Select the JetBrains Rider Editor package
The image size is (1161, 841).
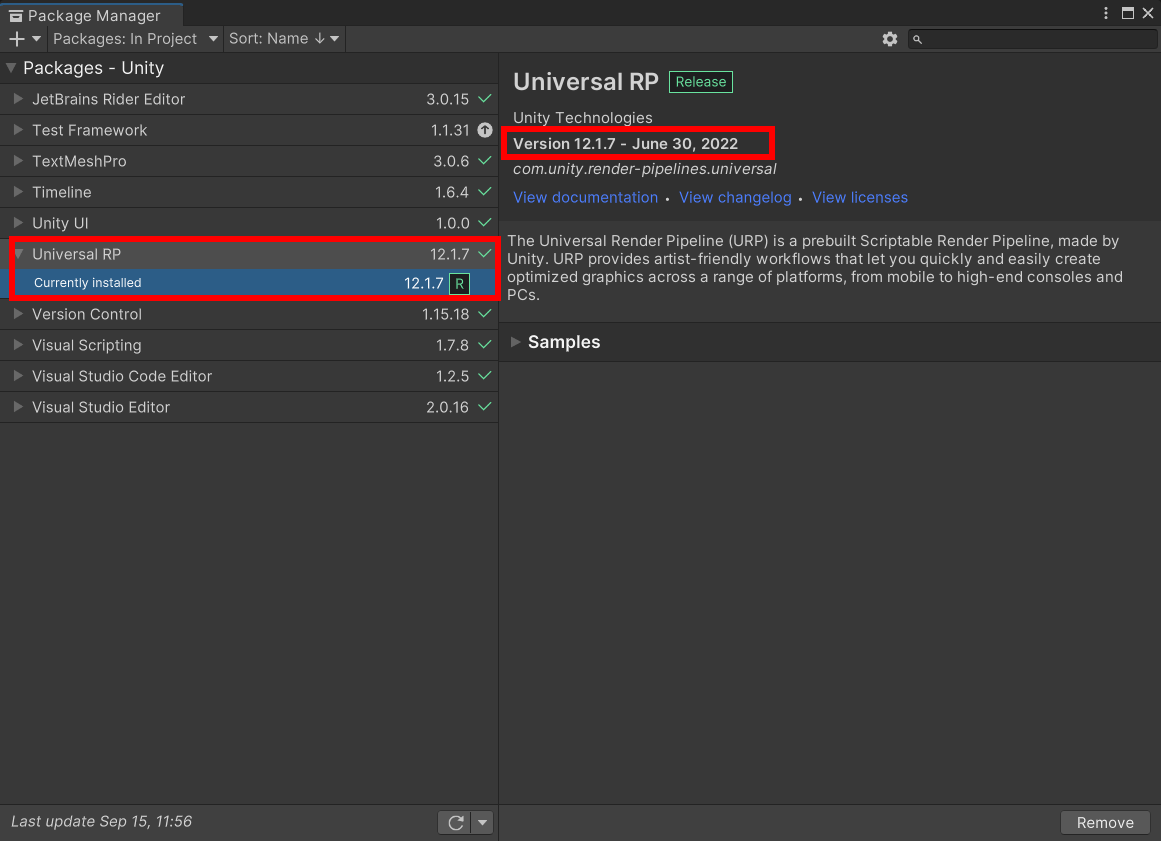coord(249,99)
